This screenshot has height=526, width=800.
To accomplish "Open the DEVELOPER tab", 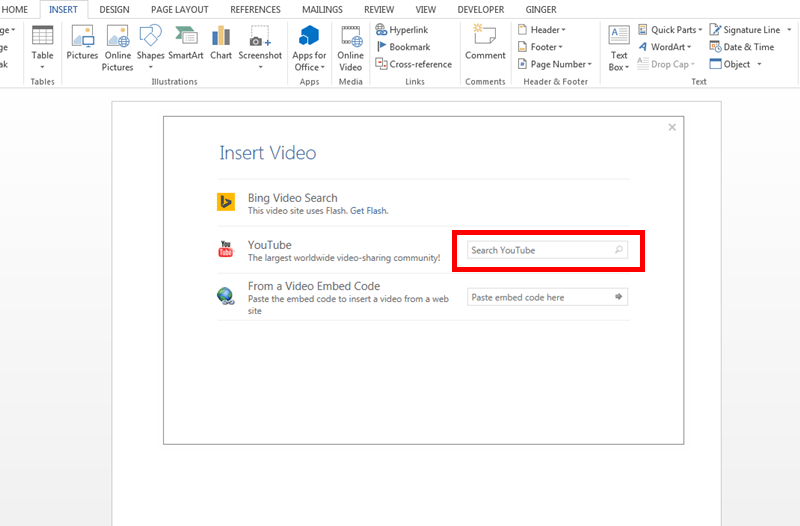I will (x=481, y=9).
